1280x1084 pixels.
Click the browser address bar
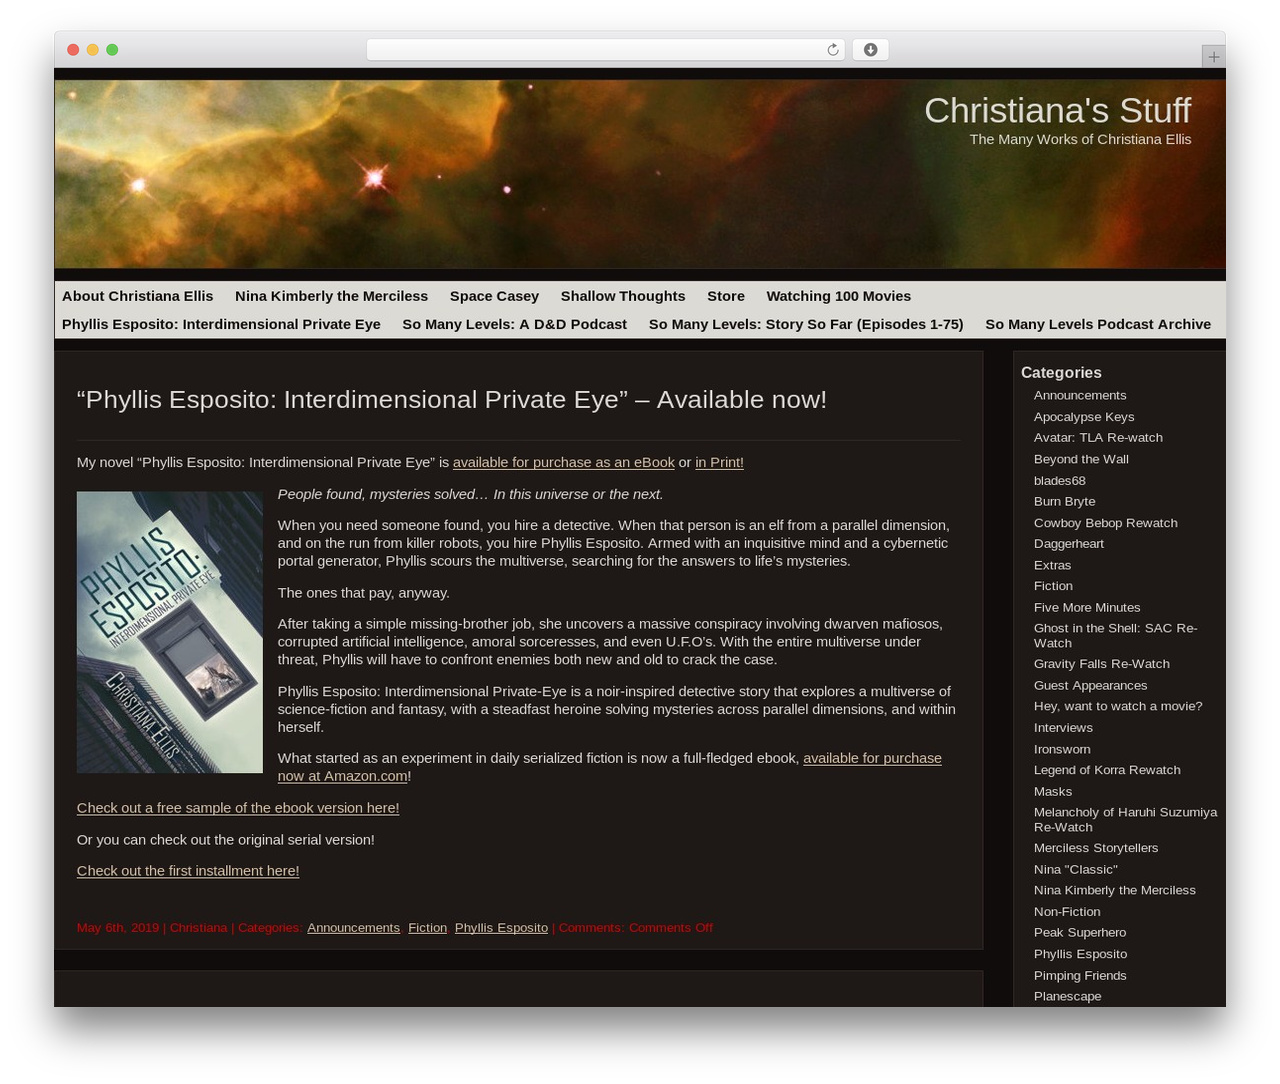(605, 50)
